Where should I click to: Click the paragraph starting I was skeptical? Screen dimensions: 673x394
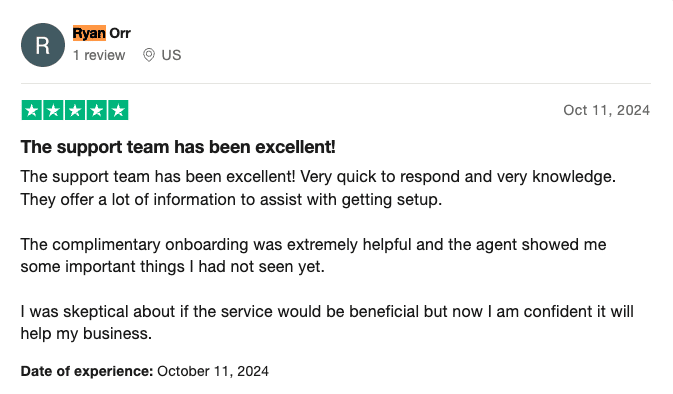[327, 322]
